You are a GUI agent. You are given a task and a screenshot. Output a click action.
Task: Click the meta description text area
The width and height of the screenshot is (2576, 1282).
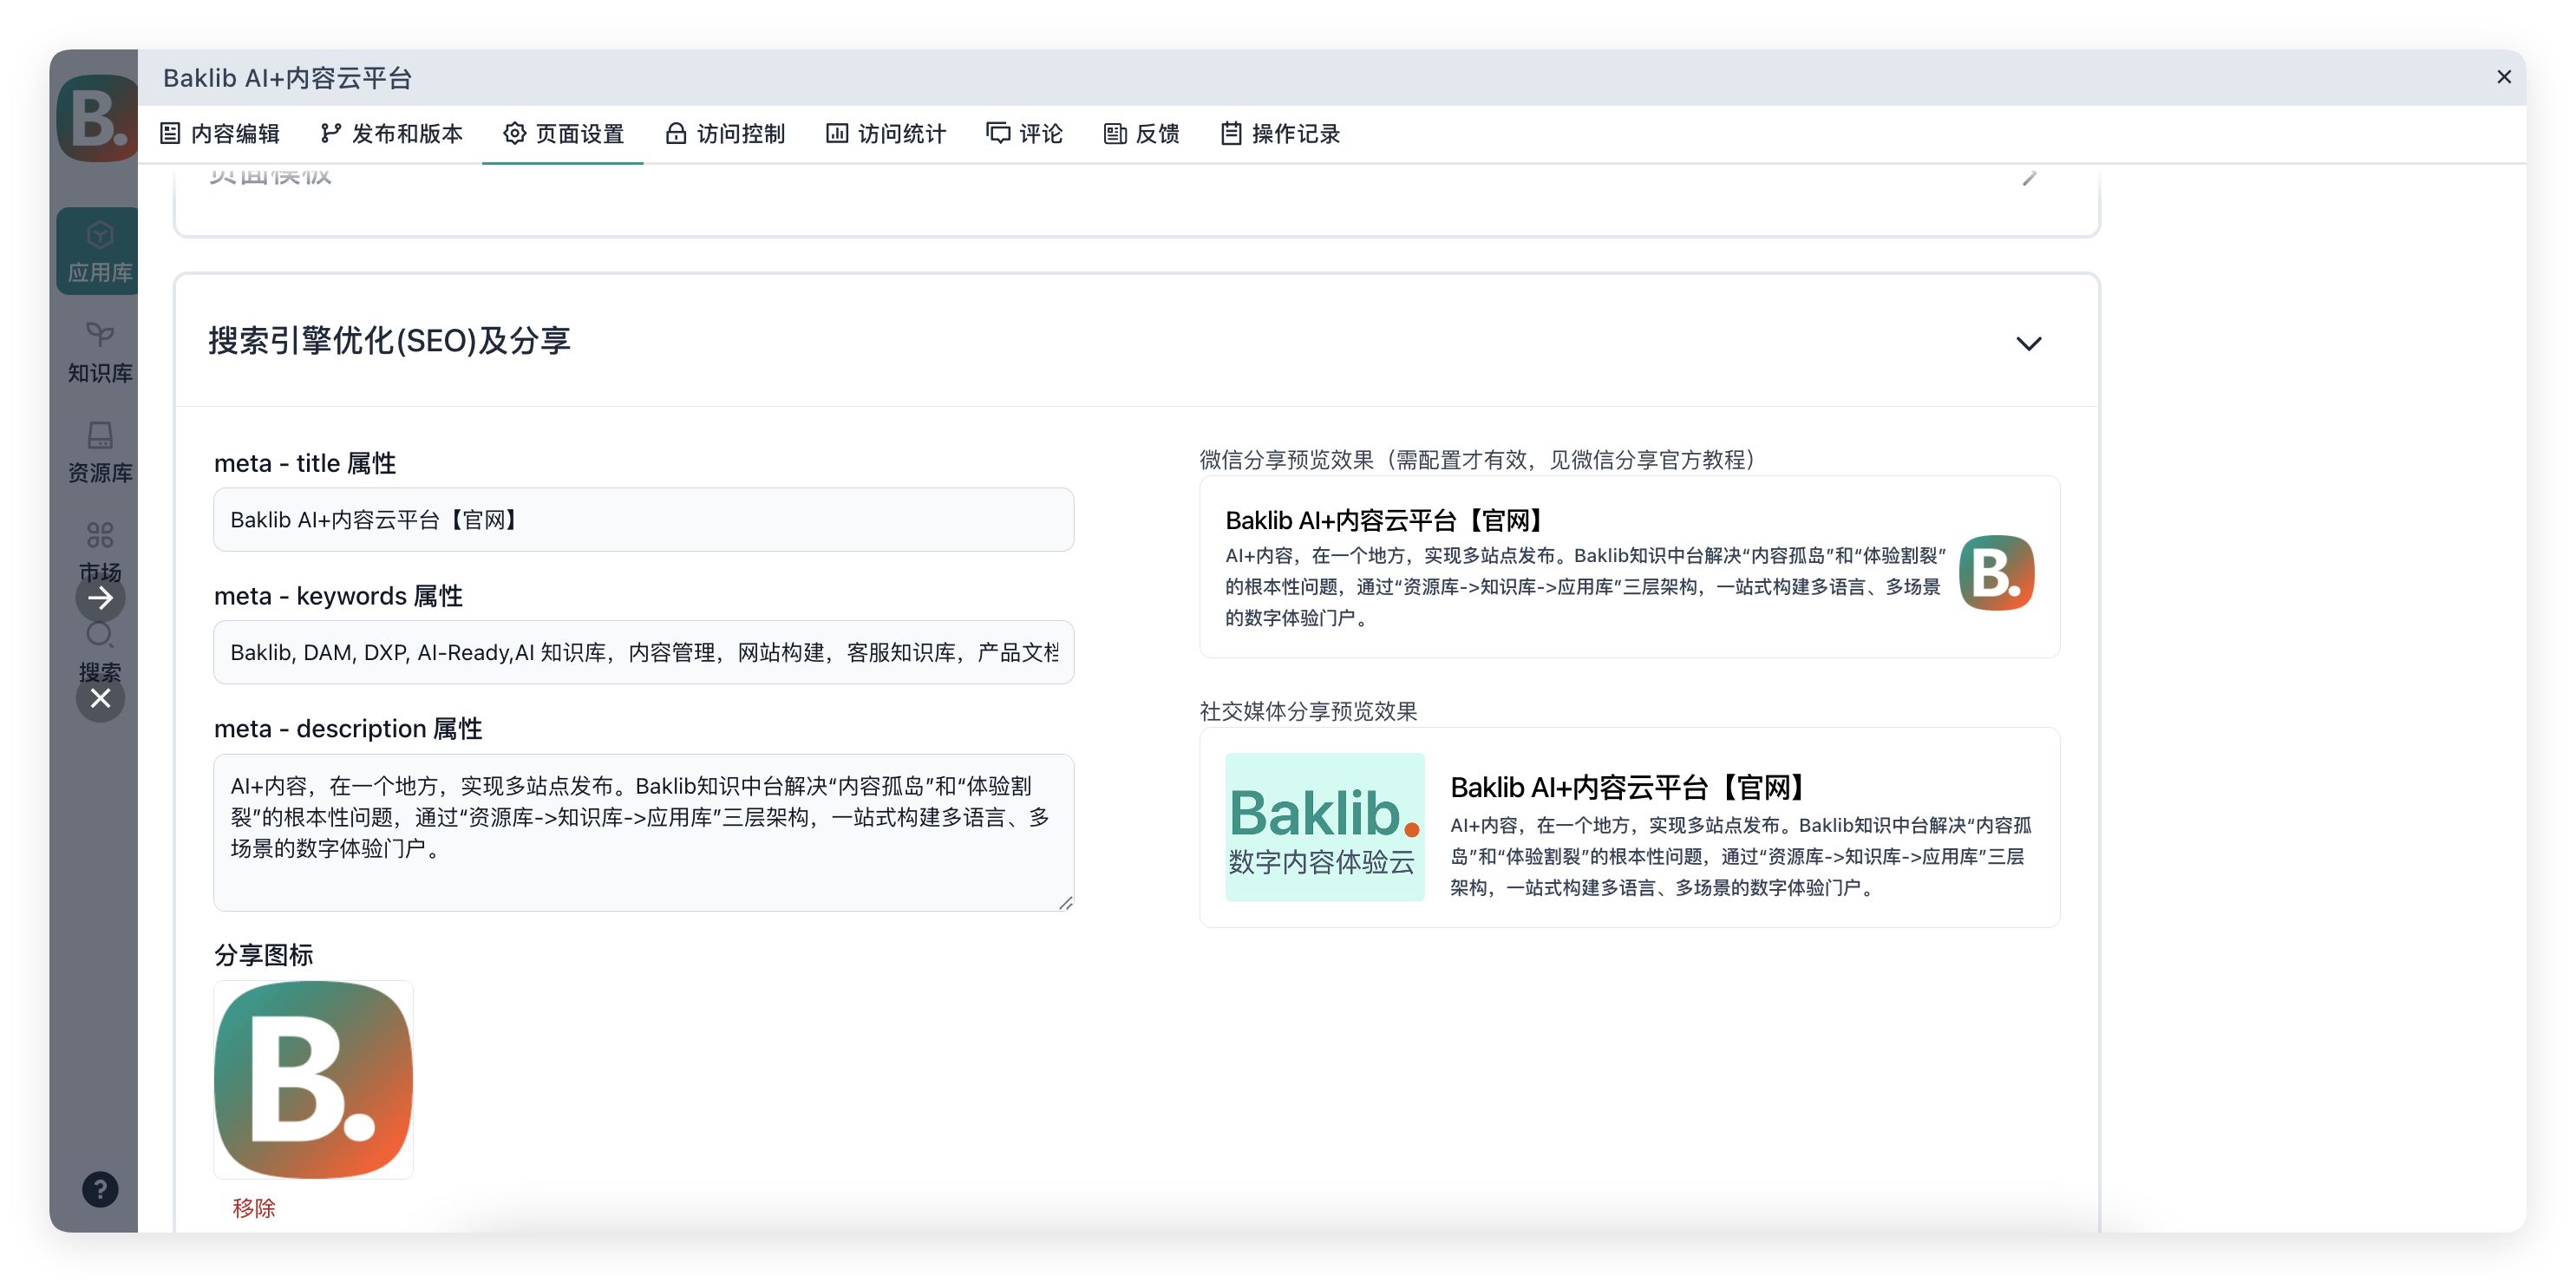(x=643, y=832)
